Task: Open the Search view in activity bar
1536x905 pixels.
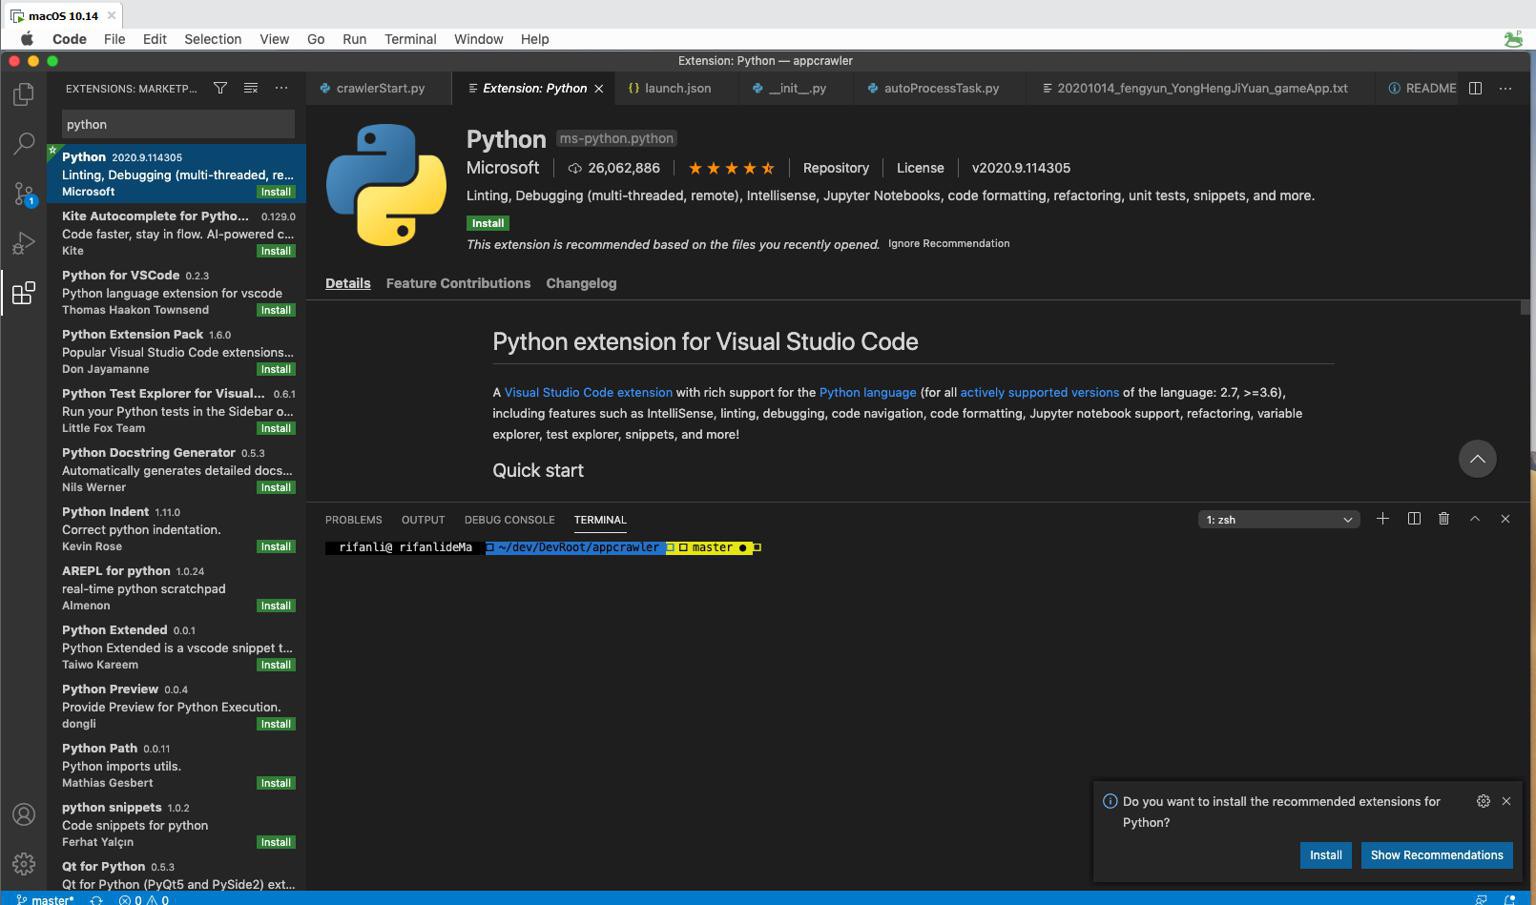Action: (x=23, y=143)
